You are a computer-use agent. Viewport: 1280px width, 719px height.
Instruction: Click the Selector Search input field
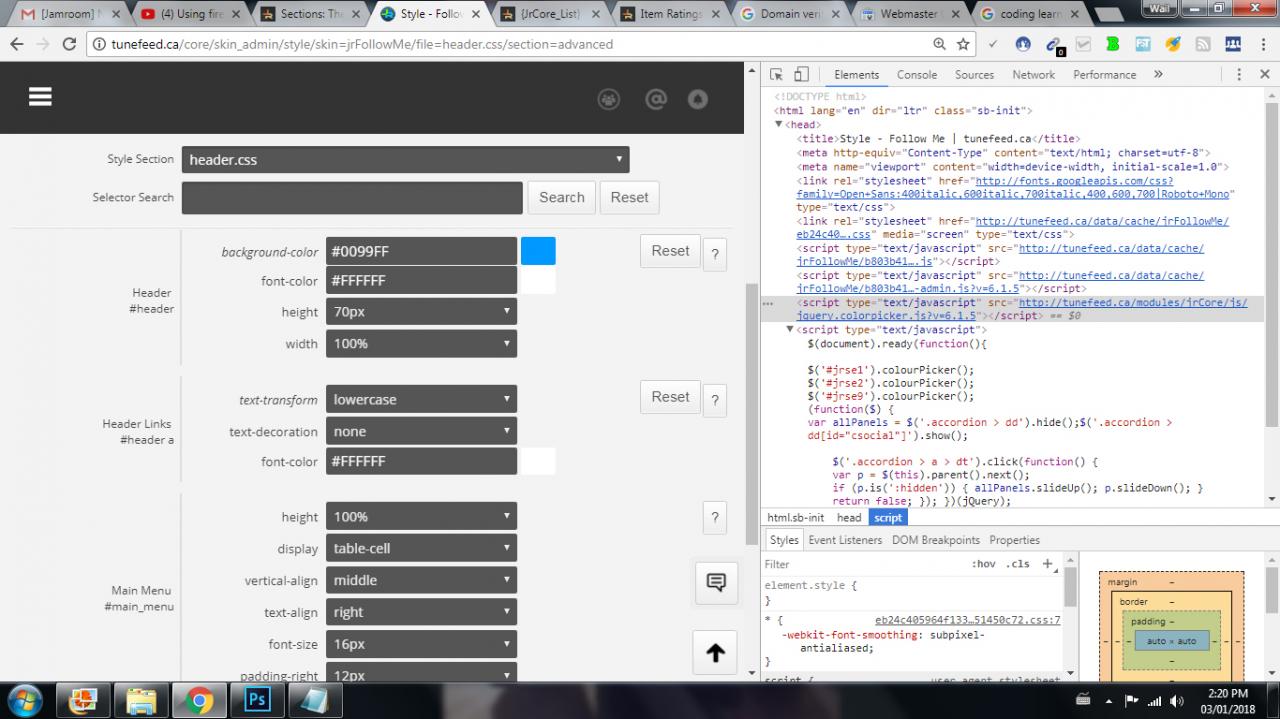tap(352, 197)
